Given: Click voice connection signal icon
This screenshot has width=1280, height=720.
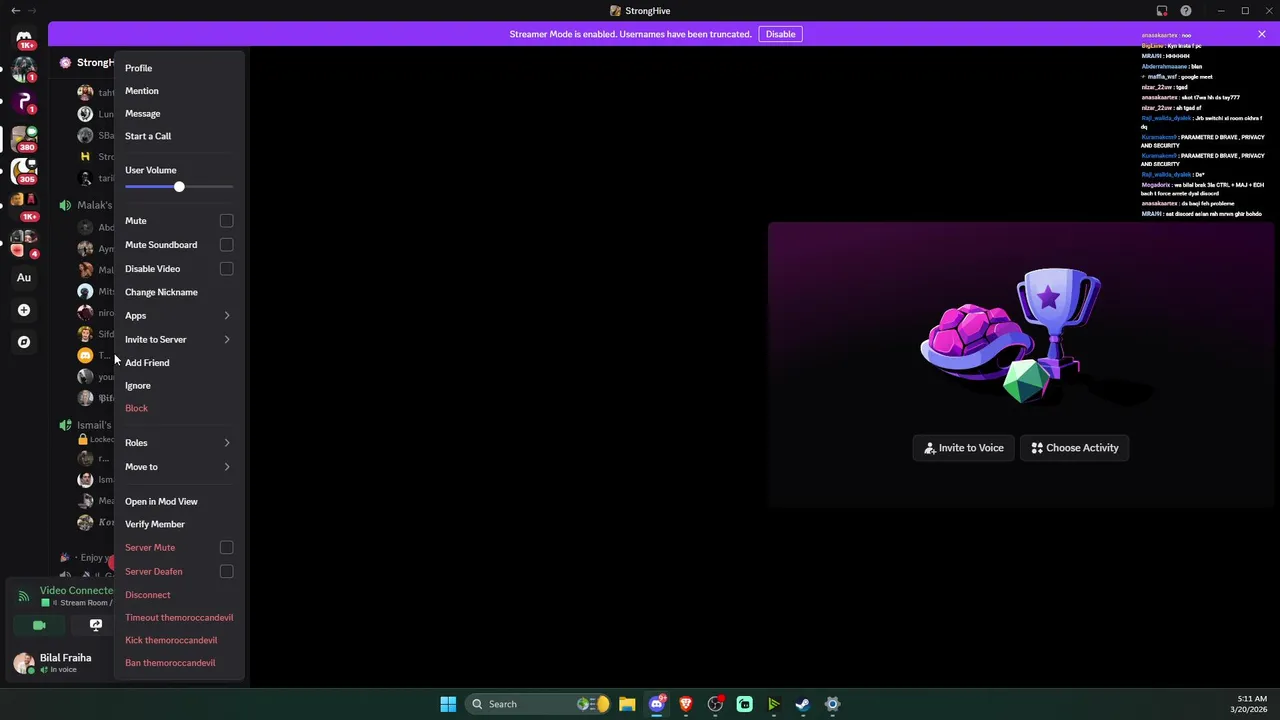Looking at the screenshot, I should pos(24,596).
